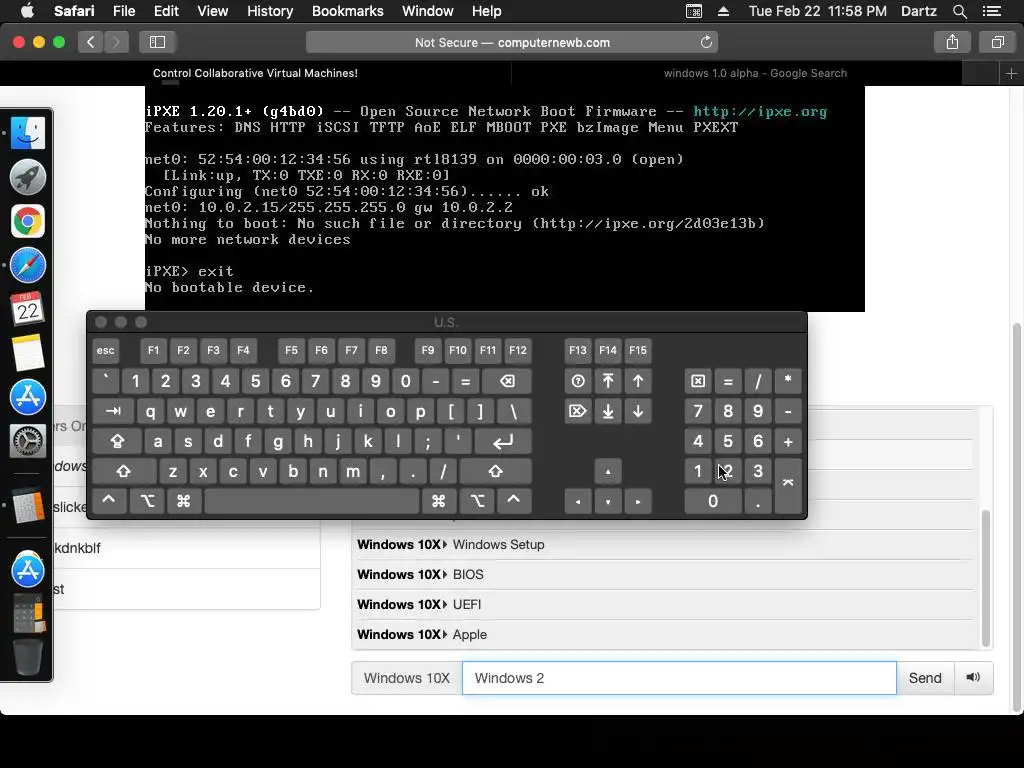Open the Safari File menu

coord(123,11)
